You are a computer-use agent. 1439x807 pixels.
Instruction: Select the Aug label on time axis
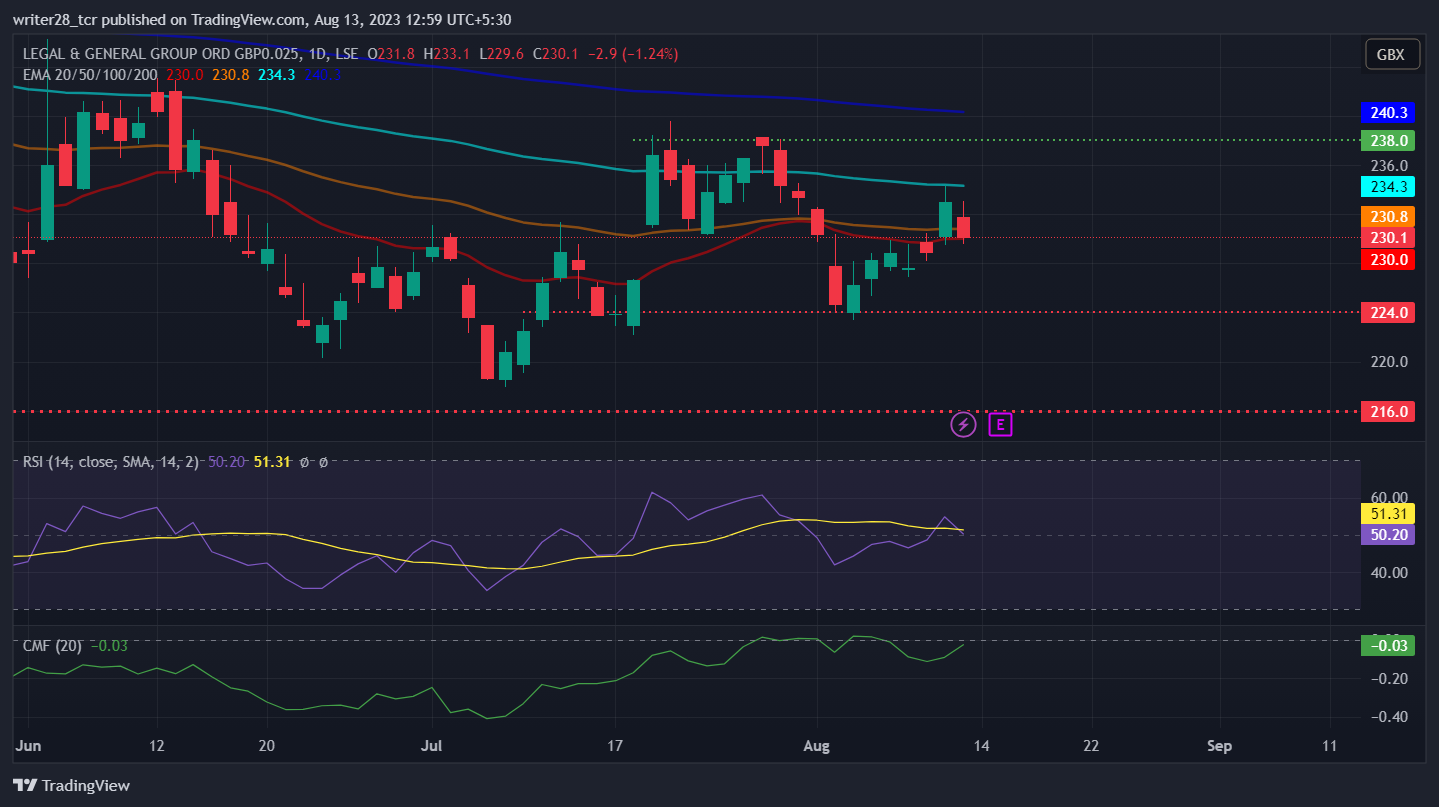817,746
